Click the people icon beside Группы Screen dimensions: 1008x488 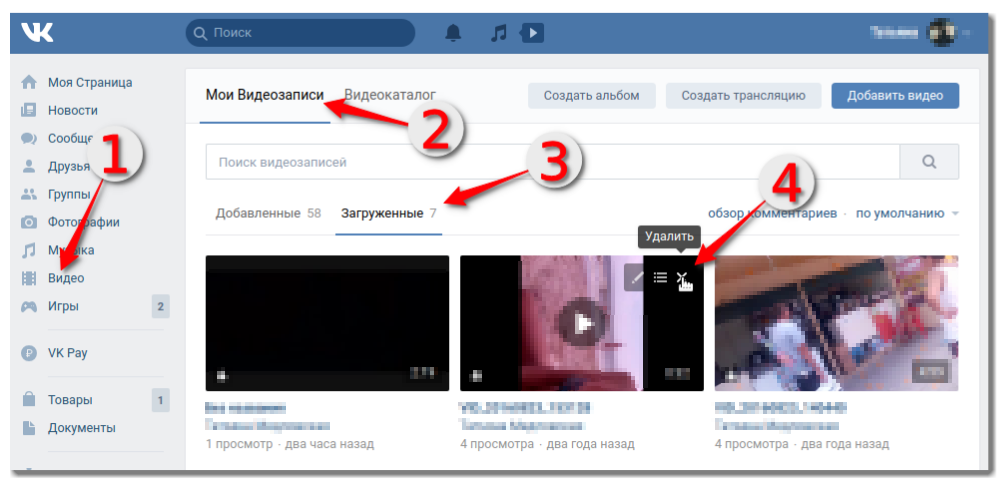[x=29, y=194]
